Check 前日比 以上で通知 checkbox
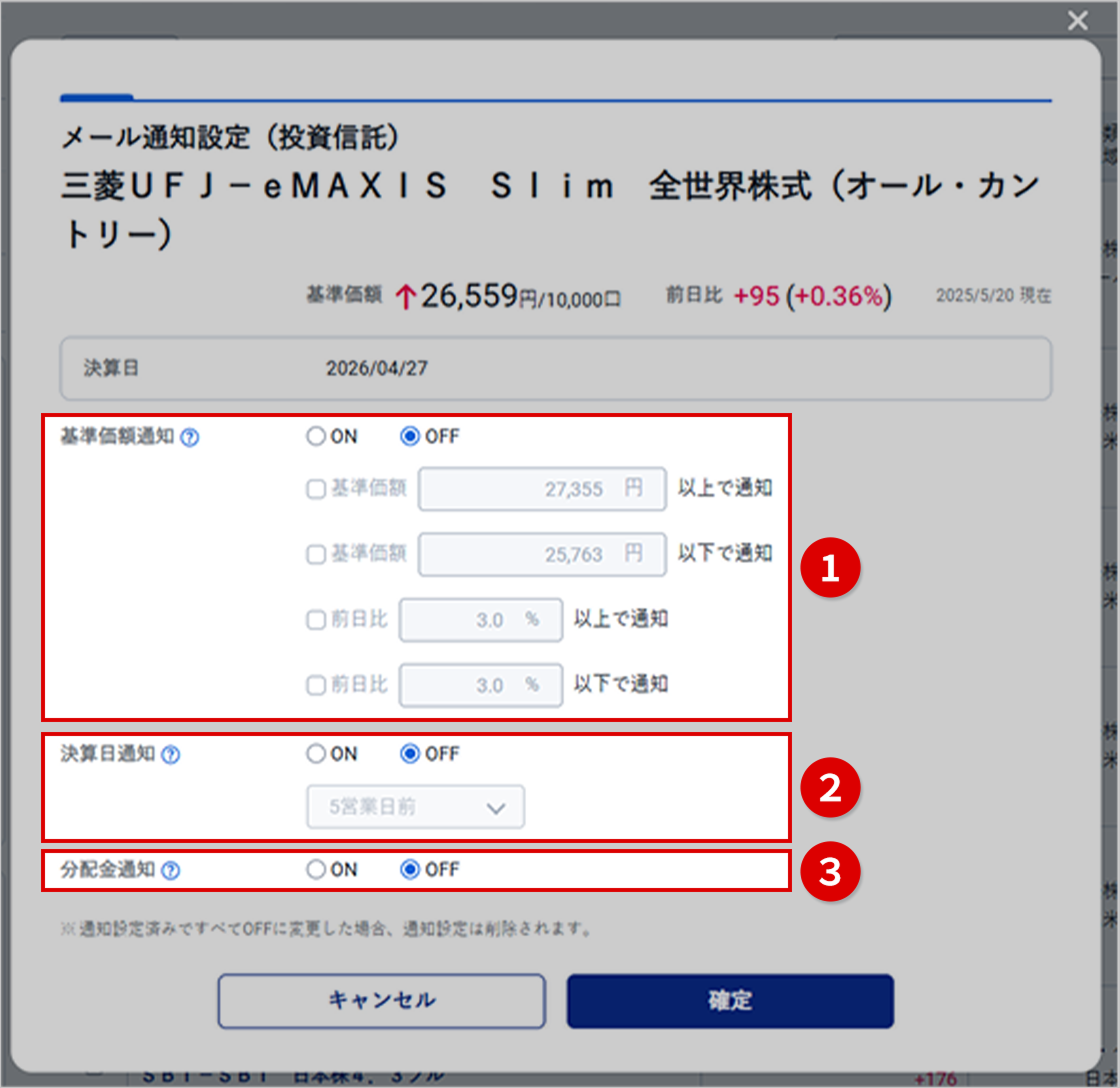The width and height of the screenshot is (1120, 1088). (316, 619)
